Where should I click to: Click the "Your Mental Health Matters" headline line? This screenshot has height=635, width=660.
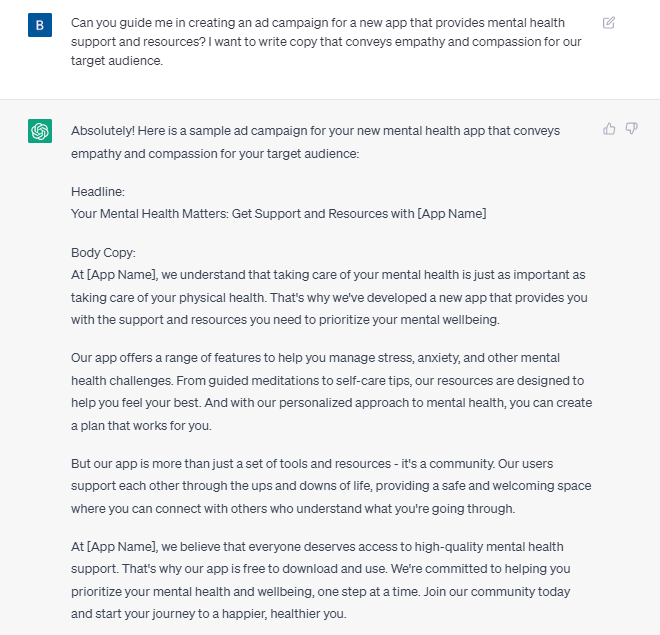point(279,214)
